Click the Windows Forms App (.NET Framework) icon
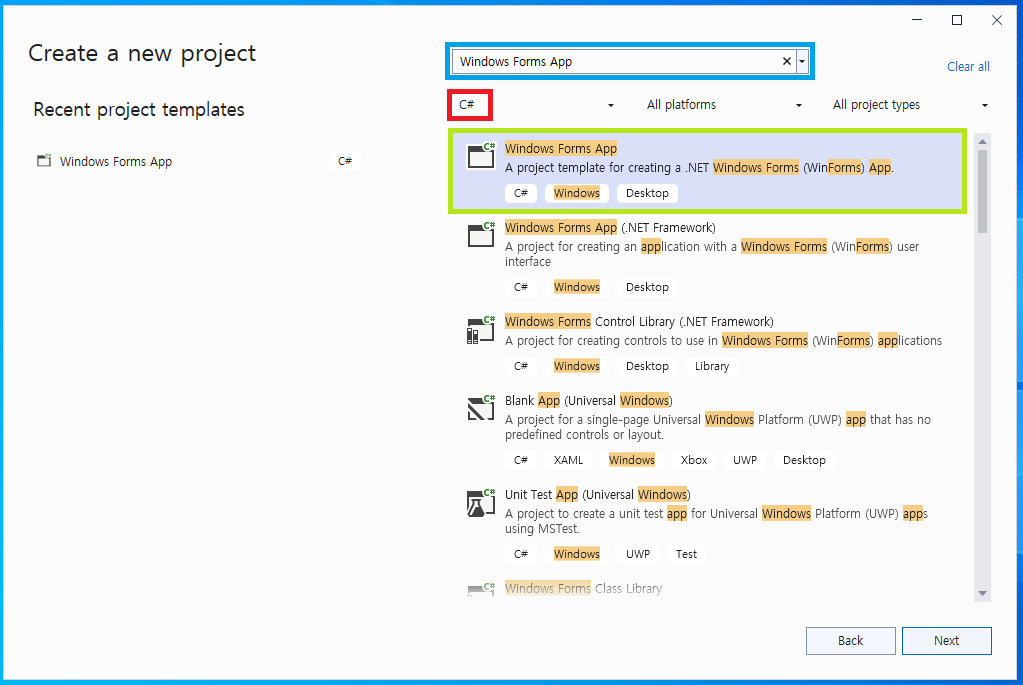This screenshot has height=685, width=1023. click(x=481, y=234)
